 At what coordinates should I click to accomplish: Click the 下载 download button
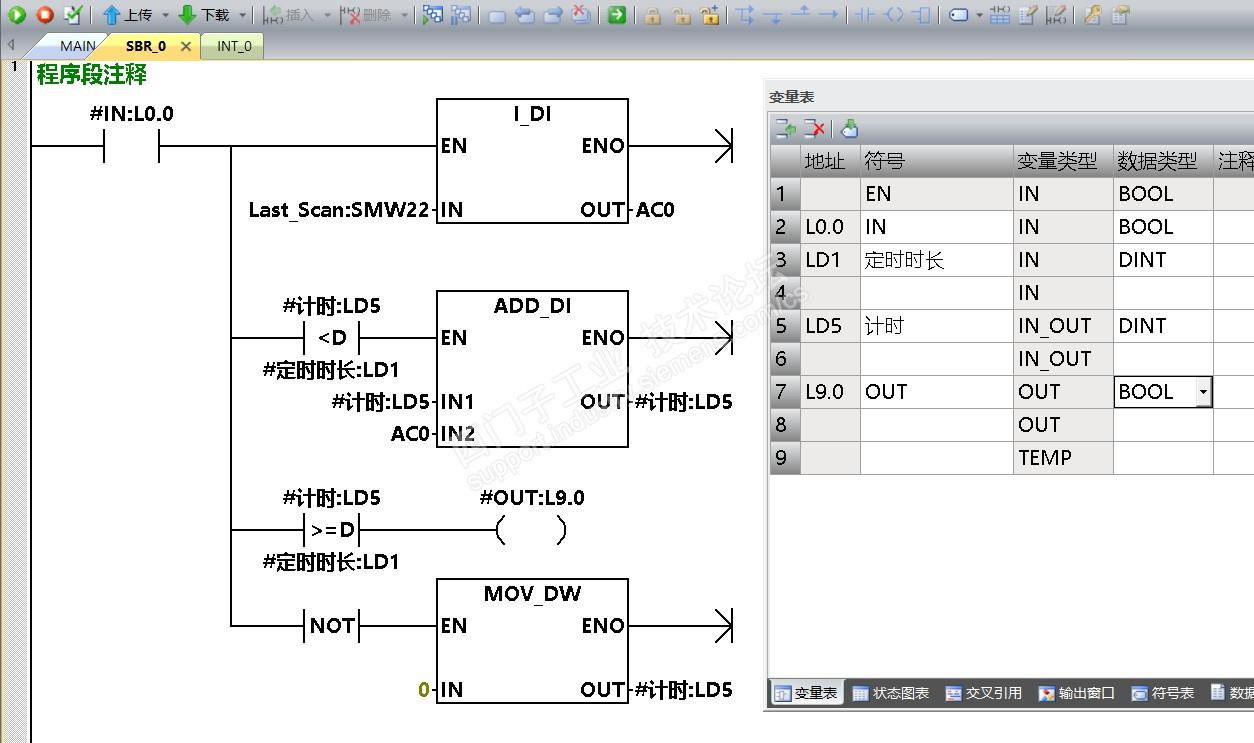(204, 15)
